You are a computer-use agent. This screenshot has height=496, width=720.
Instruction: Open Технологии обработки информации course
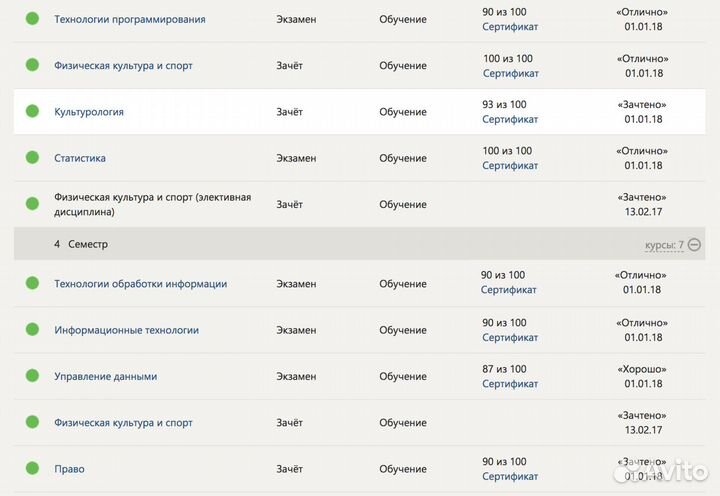(x=140, y=284)
